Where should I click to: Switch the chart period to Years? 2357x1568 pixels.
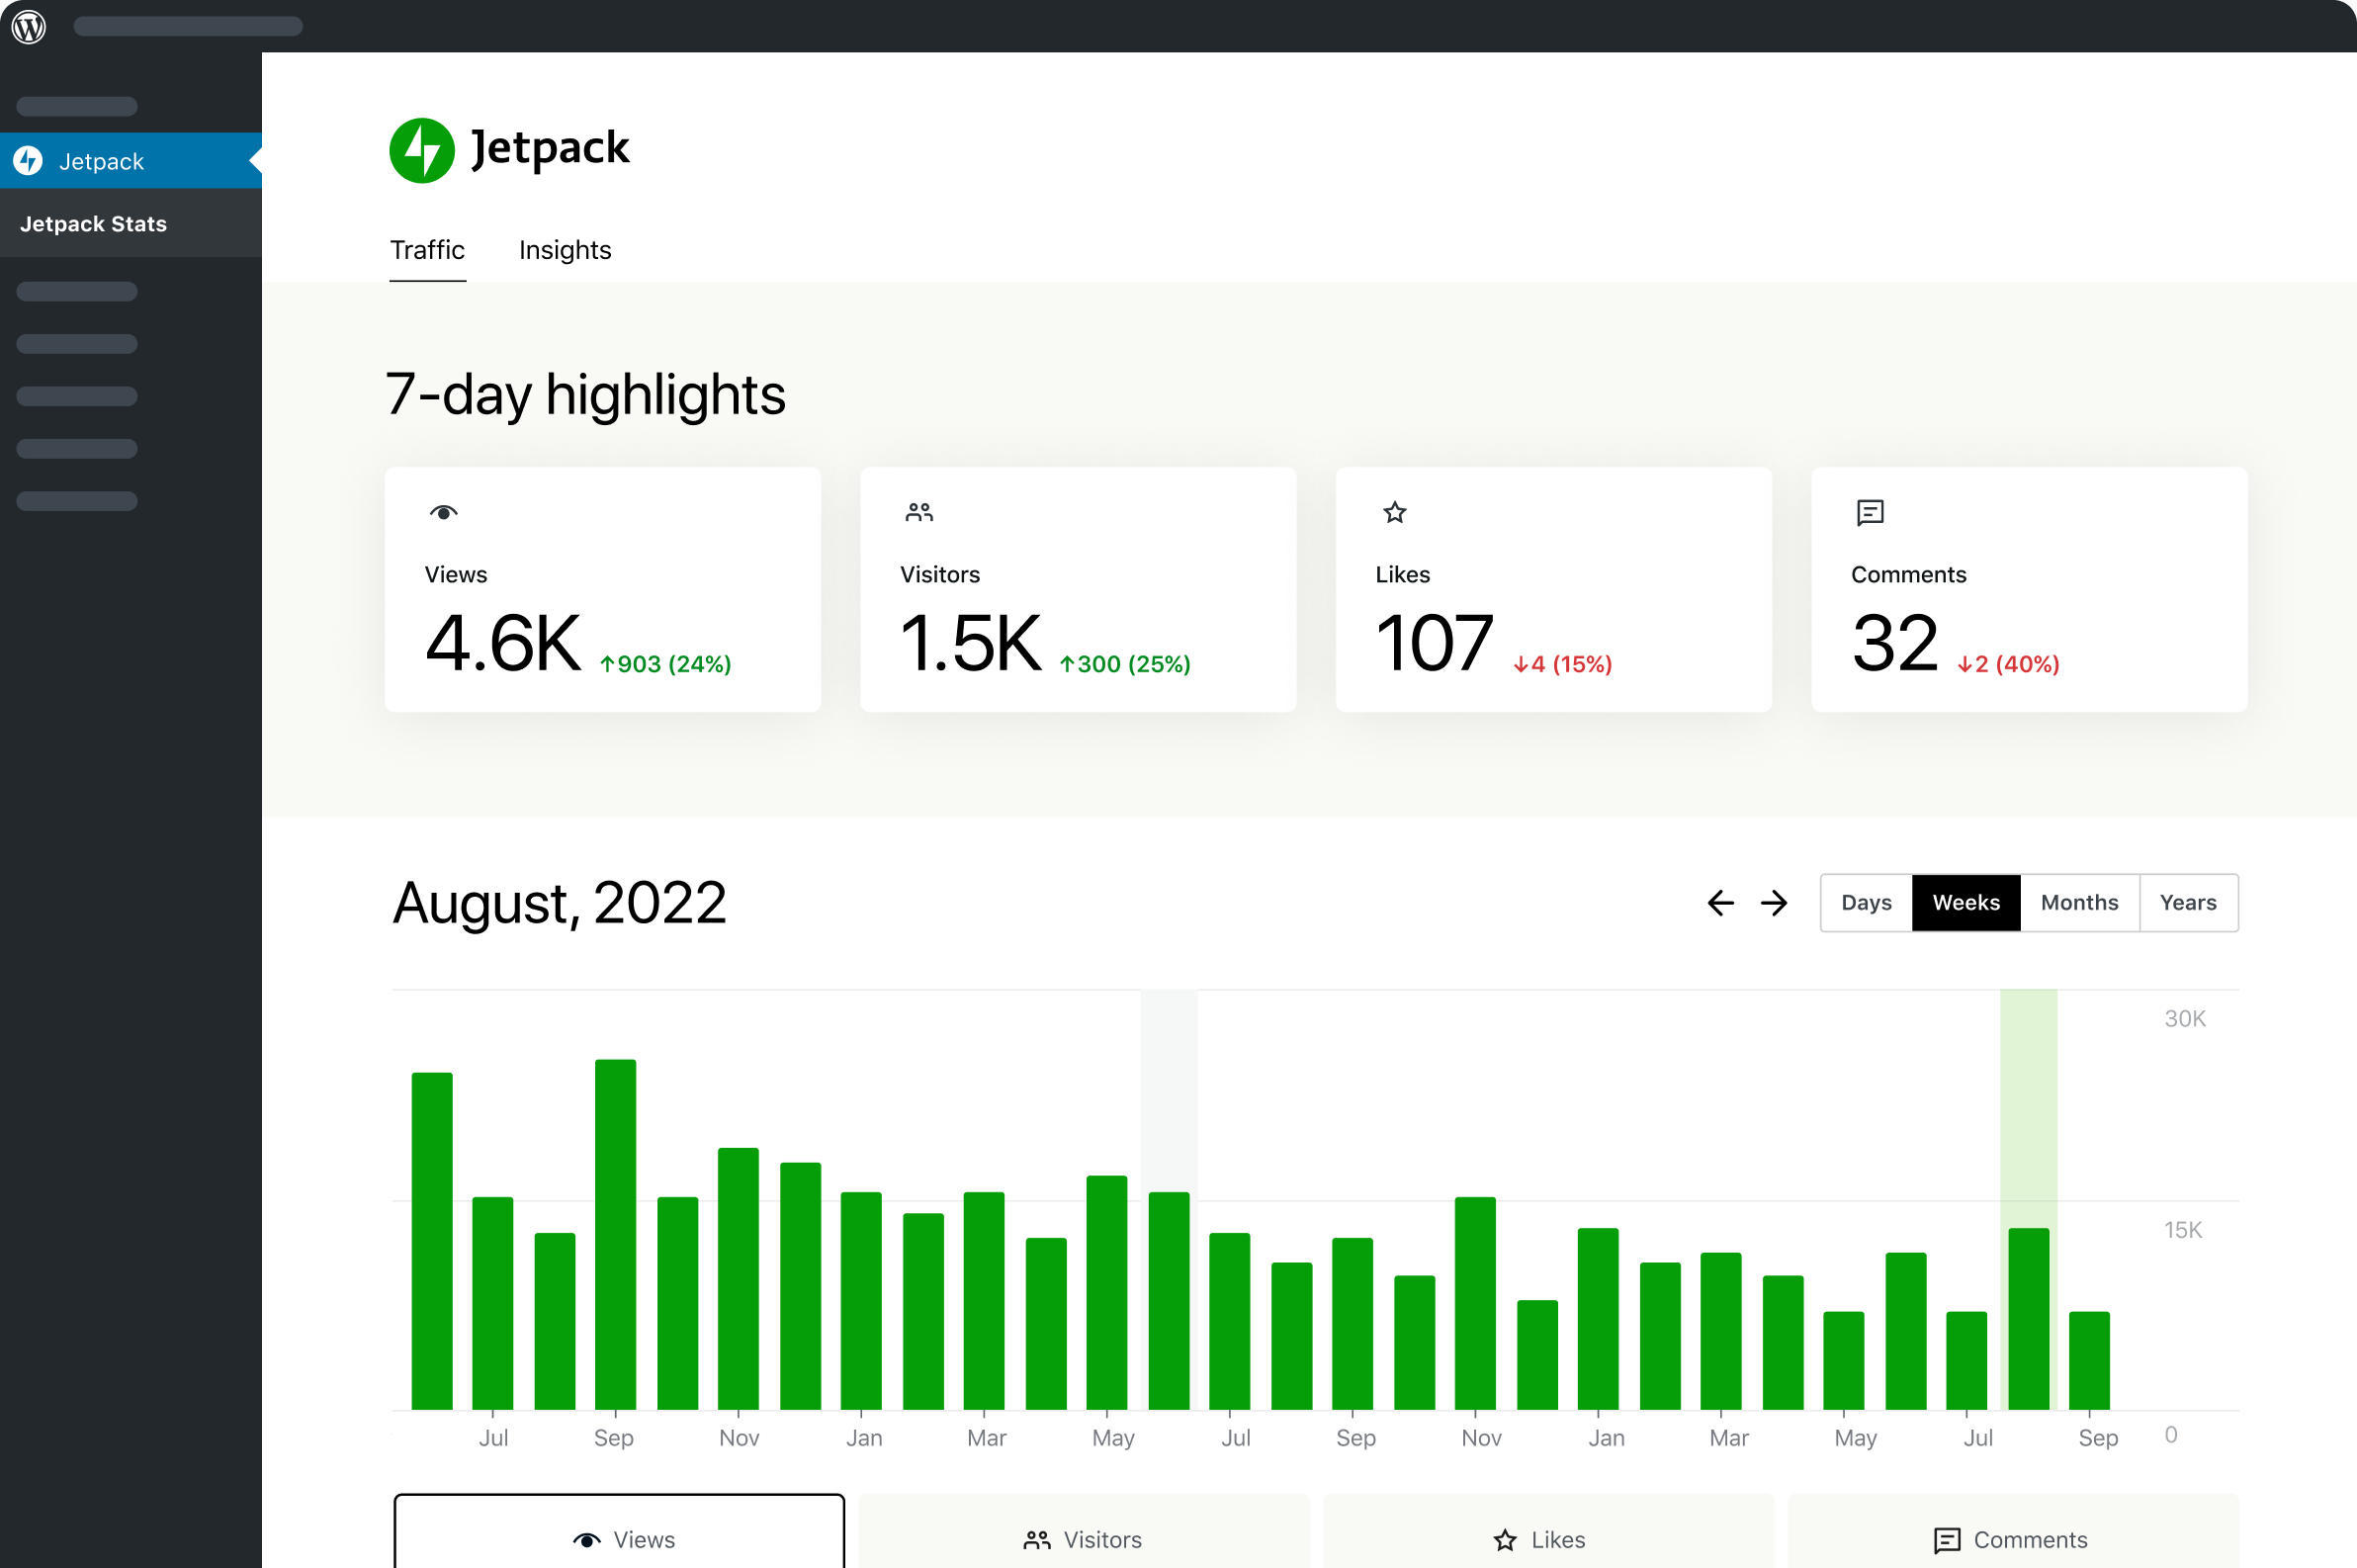pyautogui.click(x=2188, y=902)
